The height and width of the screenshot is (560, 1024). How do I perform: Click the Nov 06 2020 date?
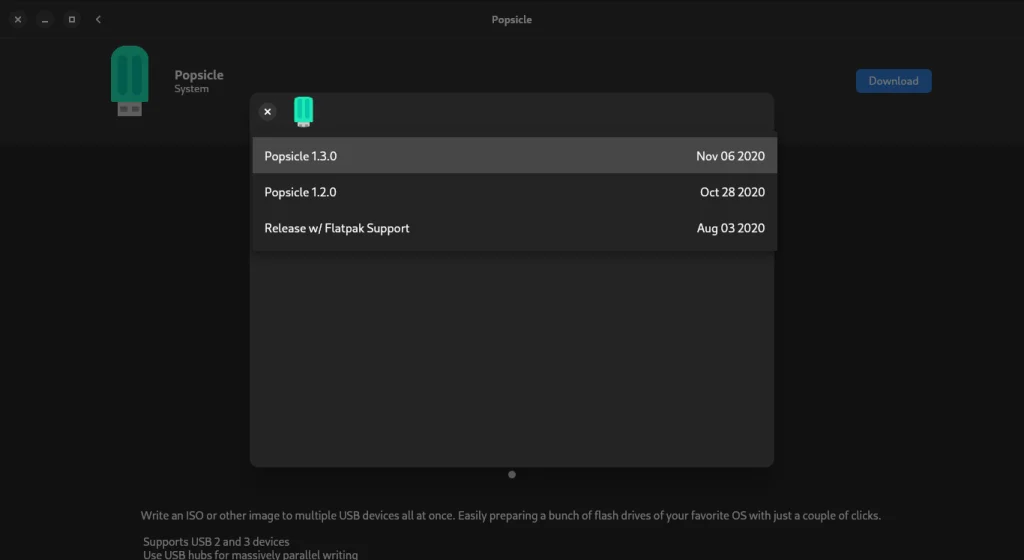pyautogui.click(x=730, y=156)
